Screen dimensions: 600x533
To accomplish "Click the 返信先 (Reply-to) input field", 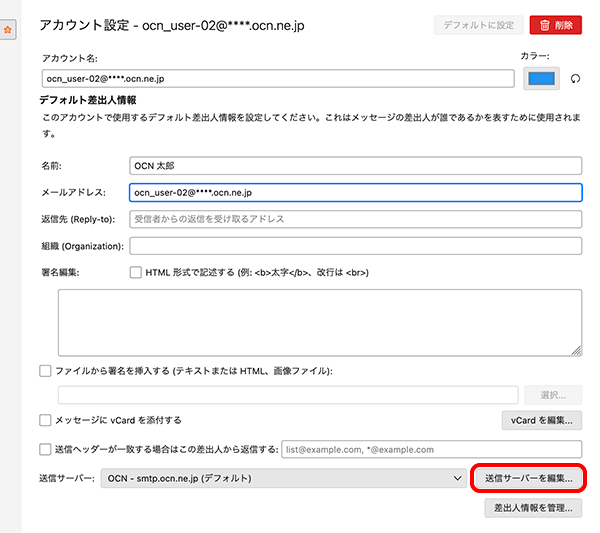I will (355, 219).
